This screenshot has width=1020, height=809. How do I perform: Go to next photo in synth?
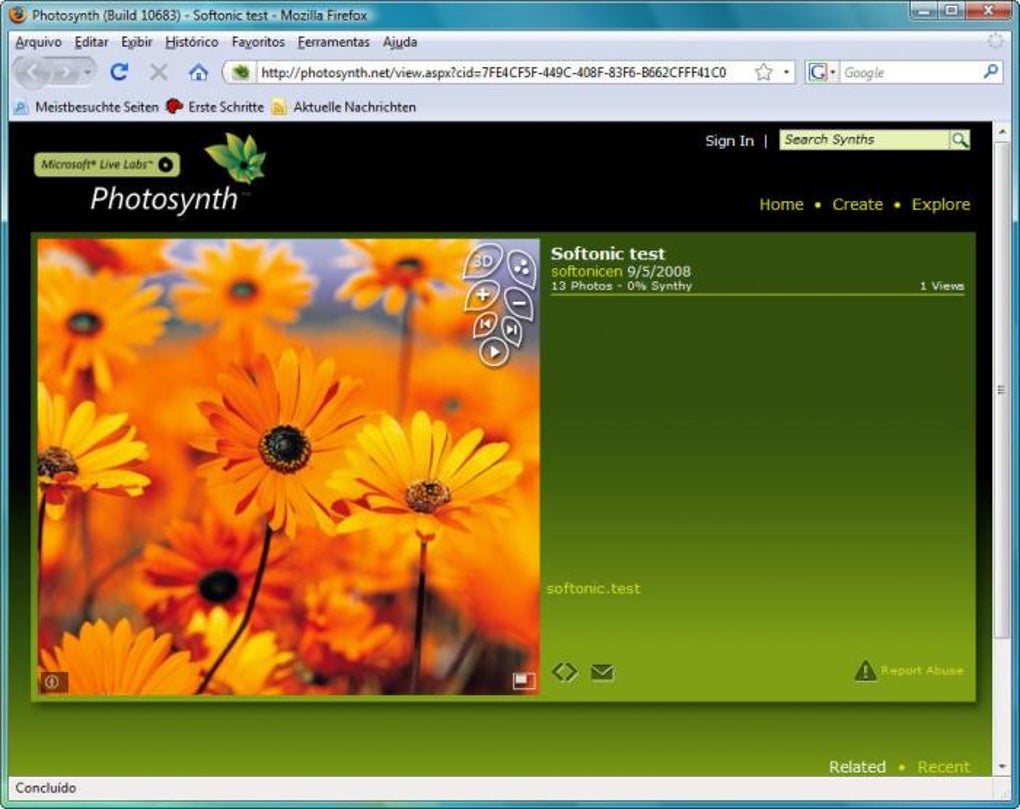[x=512, y=330]
